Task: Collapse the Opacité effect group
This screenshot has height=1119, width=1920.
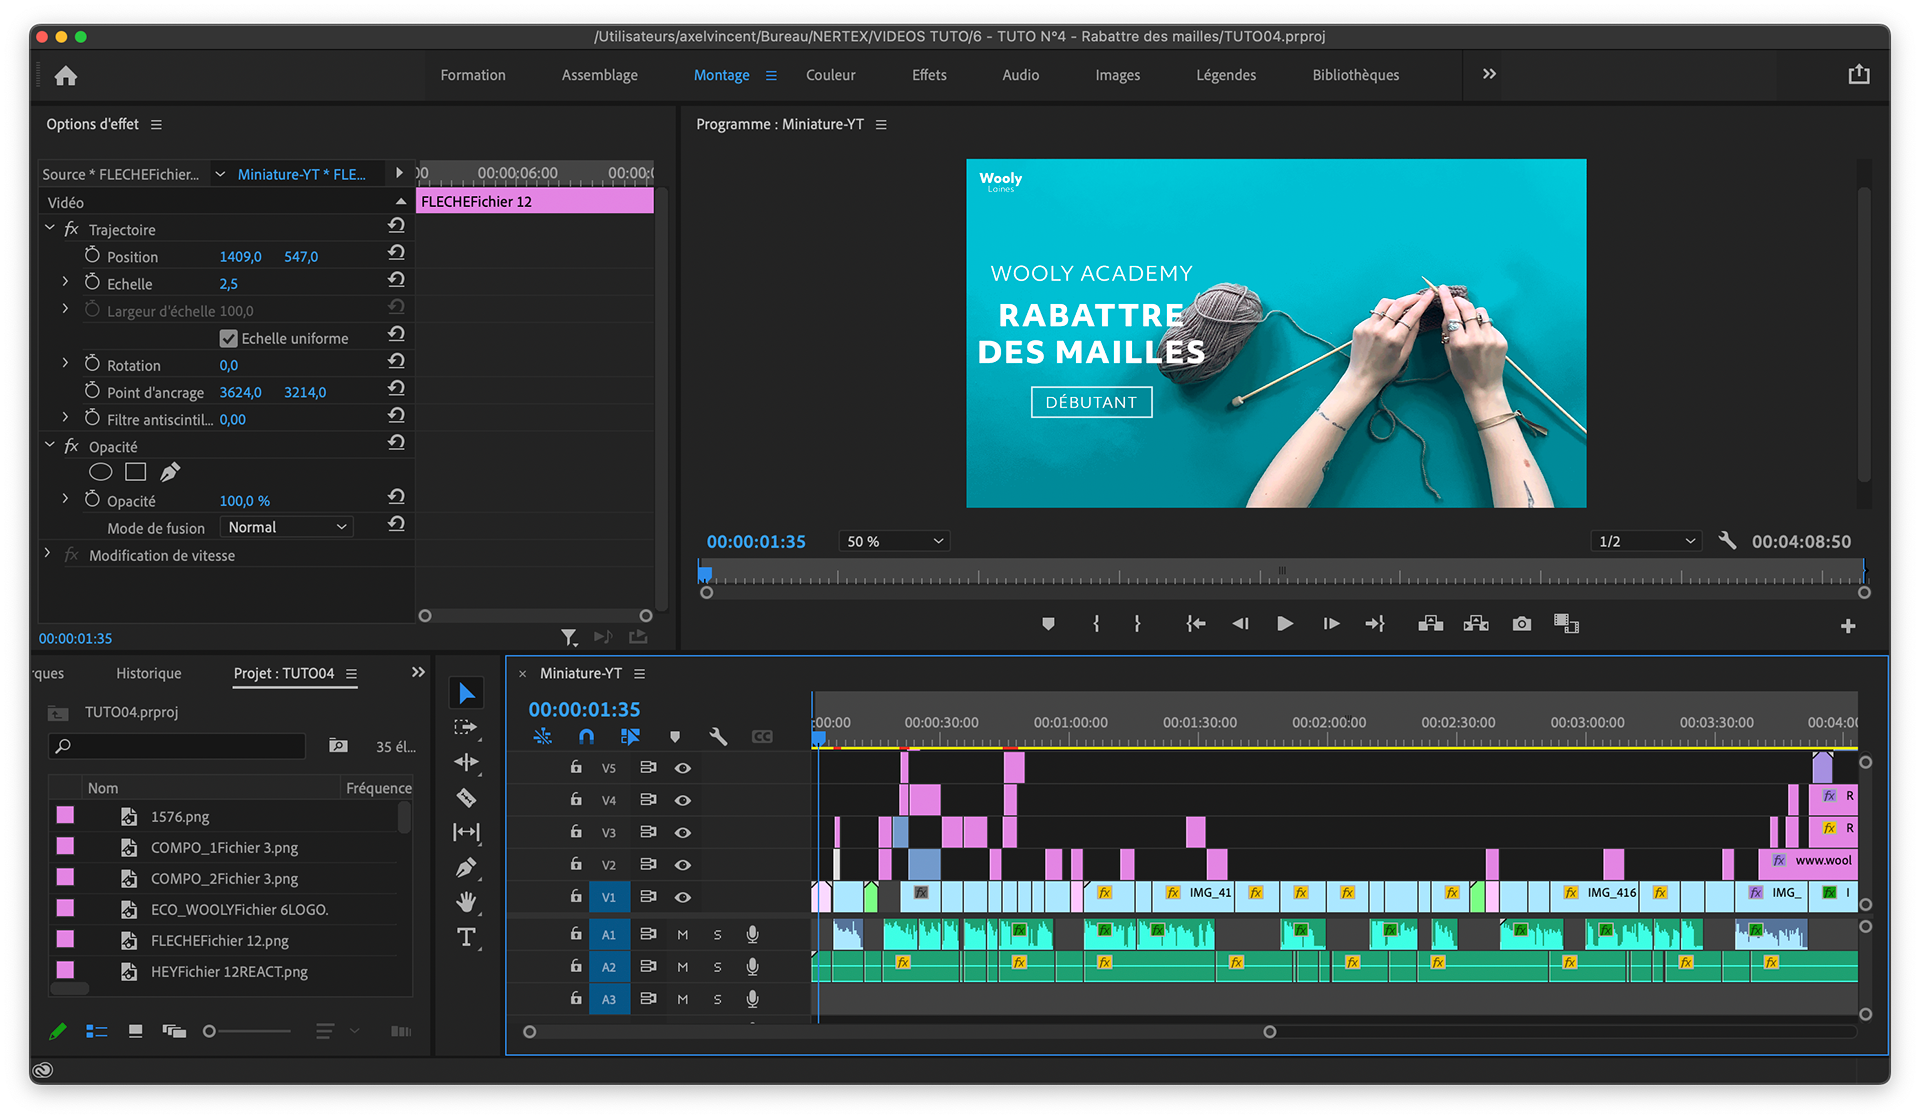Action: tap(50, 445)
